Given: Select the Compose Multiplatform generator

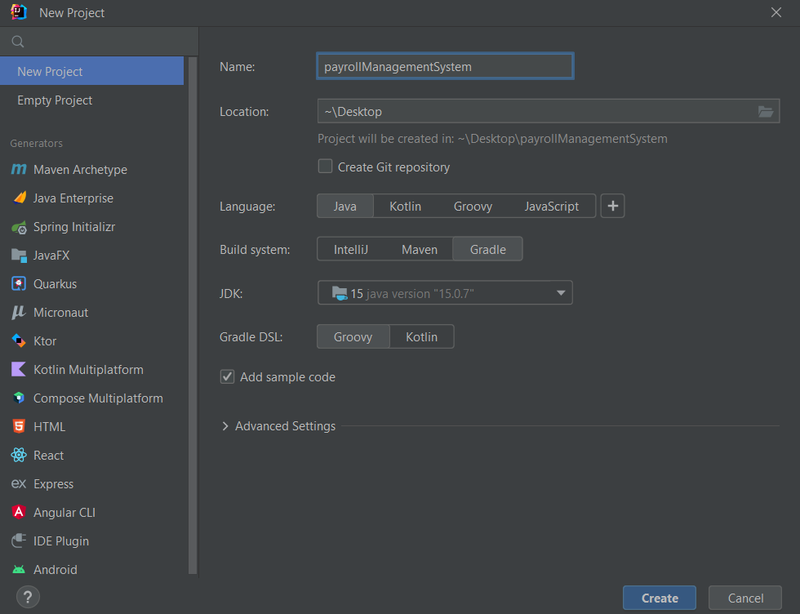Looking at the screenshot, I should click(89, 398).
